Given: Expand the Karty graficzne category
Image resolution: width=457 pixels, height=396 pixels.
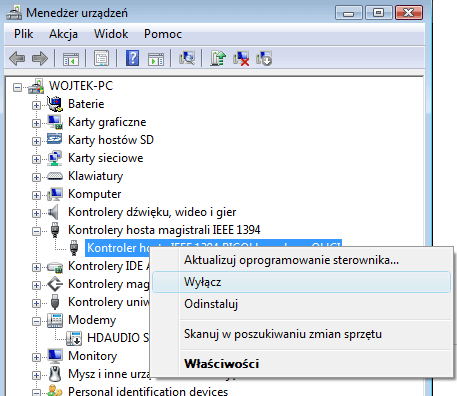Looking at the screenshot, I should 36,124.
